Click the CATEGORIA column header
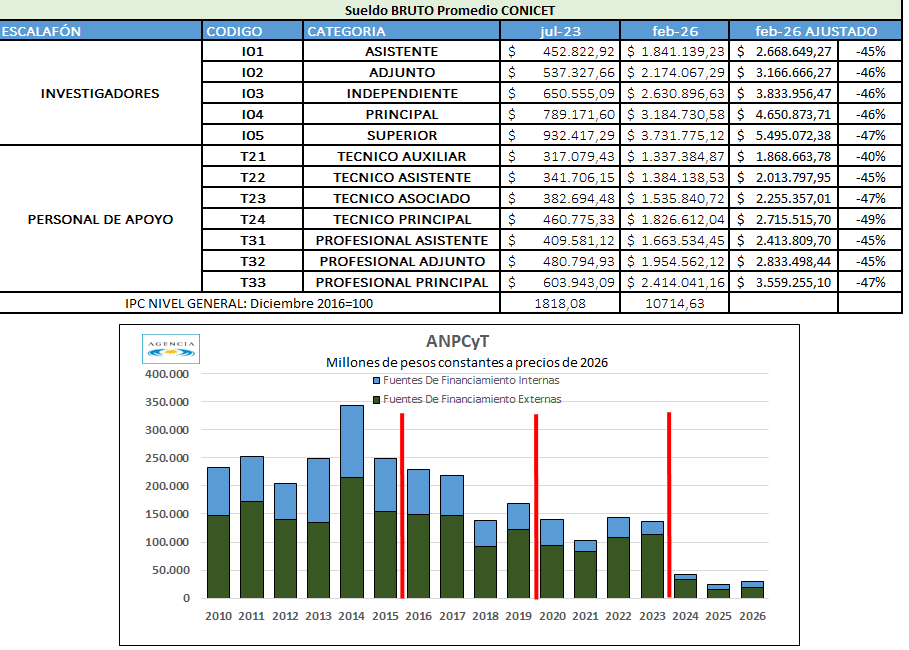Screen dimensions: 909x650 click(401, 31)
